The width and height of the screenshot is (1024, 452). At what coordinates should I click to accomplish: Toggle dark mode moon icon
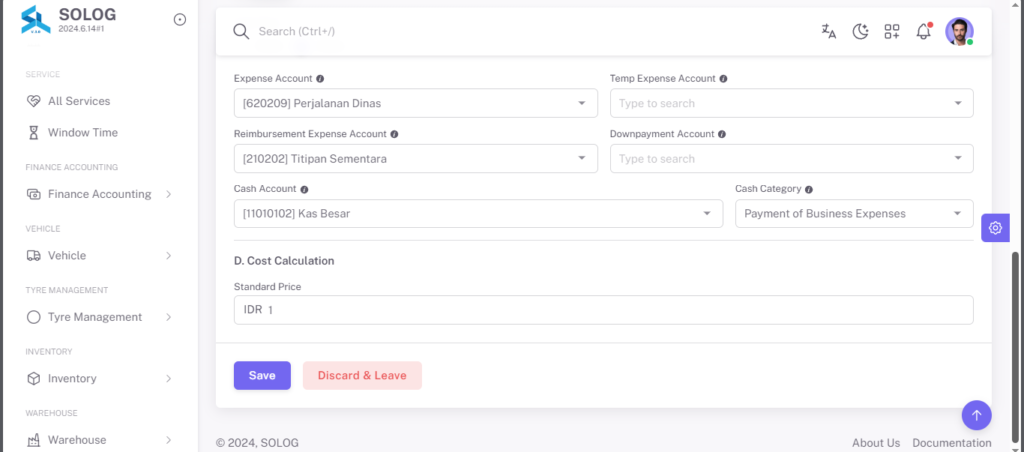tap(860, 31)
